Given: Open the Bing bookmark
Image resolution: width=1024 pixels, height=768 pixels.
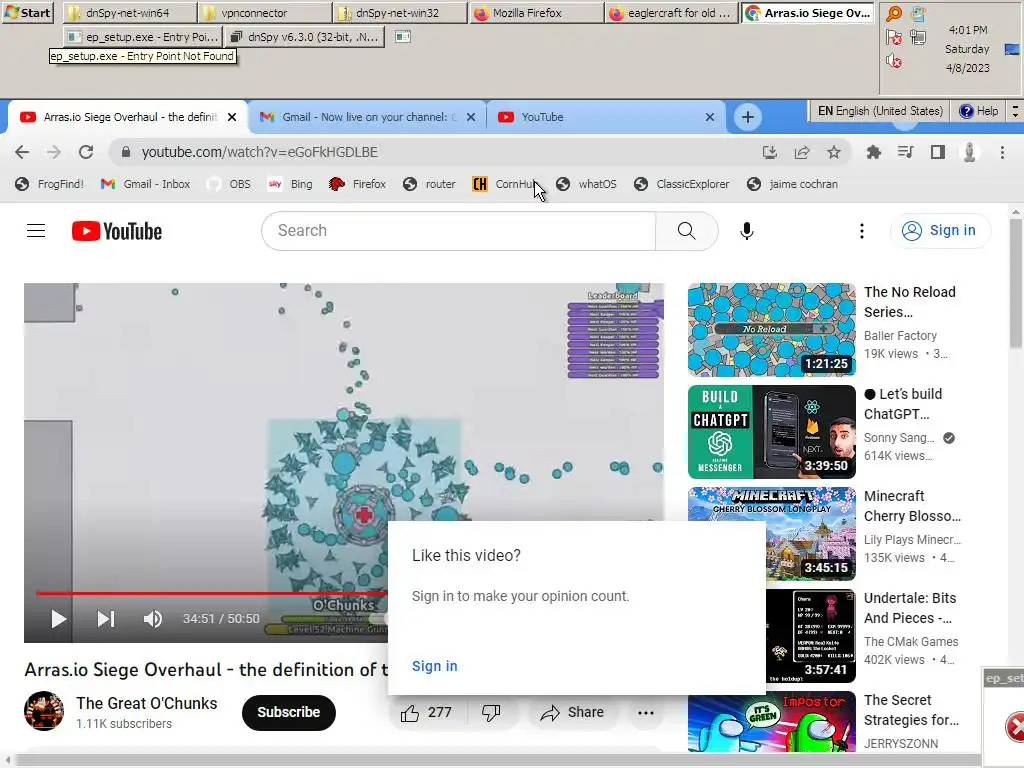Looking at the screenshot, I should pyautogui.click(x=291, y=184).
